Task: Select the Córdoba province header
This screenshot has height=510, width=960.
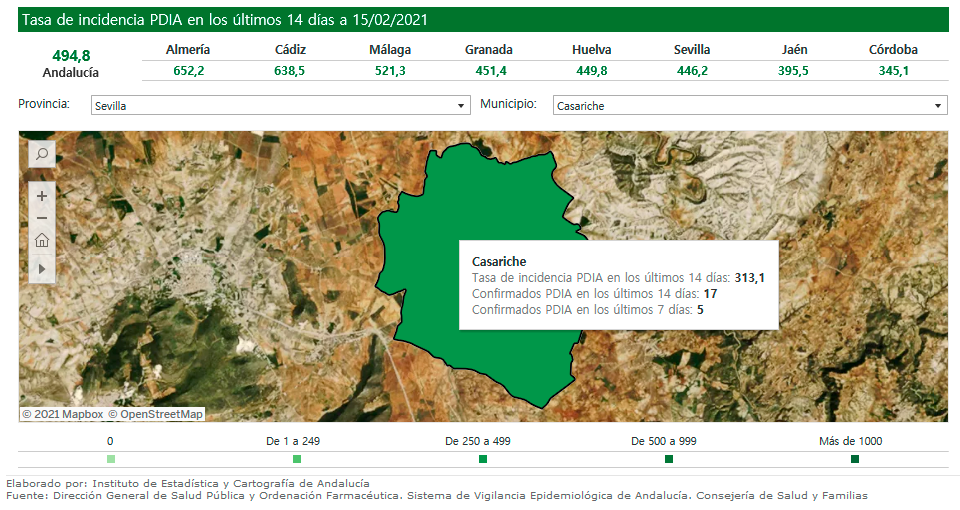Action: tap(893, 49)
